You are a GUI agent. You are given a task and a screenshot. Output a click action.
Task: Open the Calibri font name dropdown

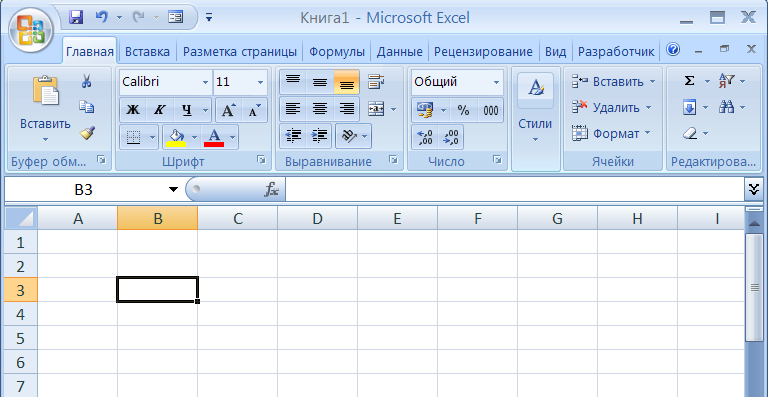[x=206, y=82]
